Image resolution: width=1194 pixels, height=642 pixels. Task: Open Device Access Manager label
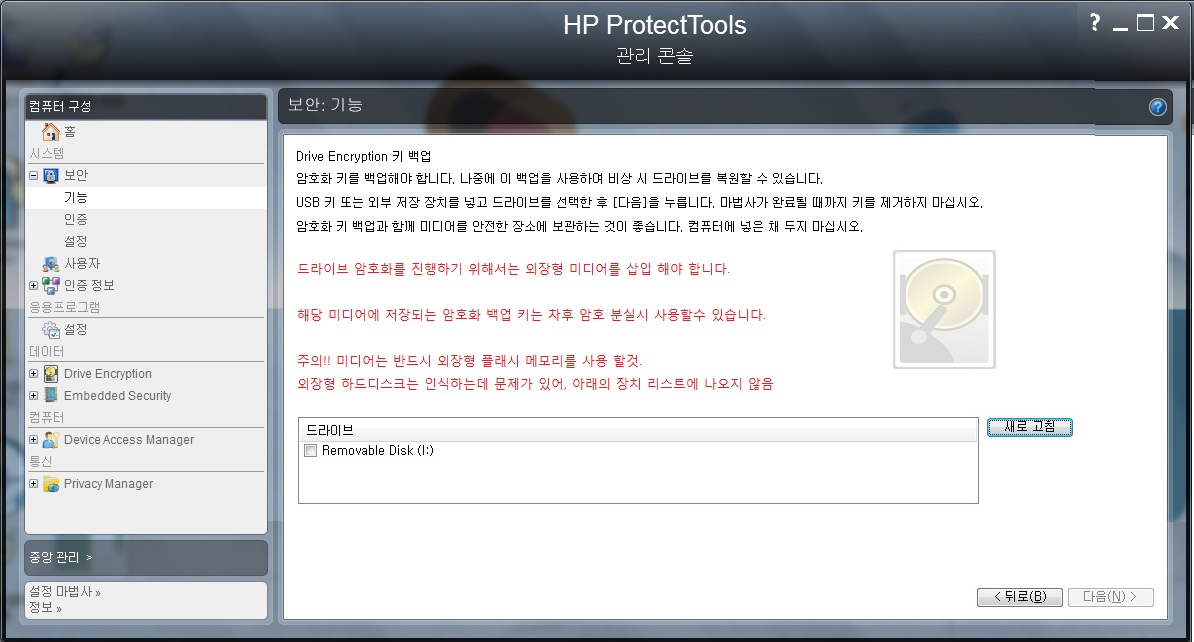(129, 440)
